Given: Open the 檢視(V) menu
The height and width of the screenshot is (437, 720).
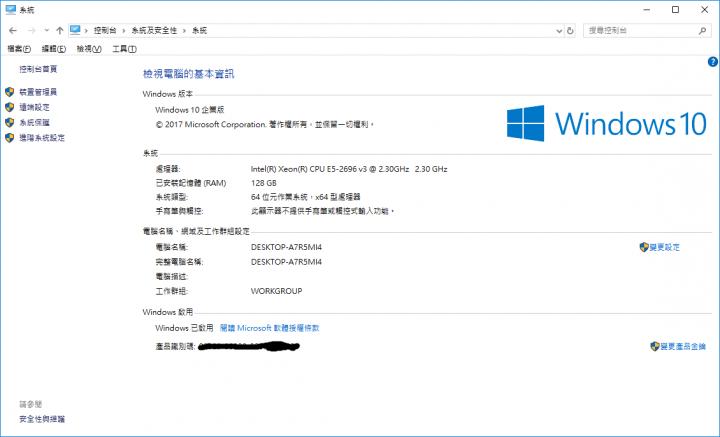Looking at the screenshot, I should tap(89, 49).
